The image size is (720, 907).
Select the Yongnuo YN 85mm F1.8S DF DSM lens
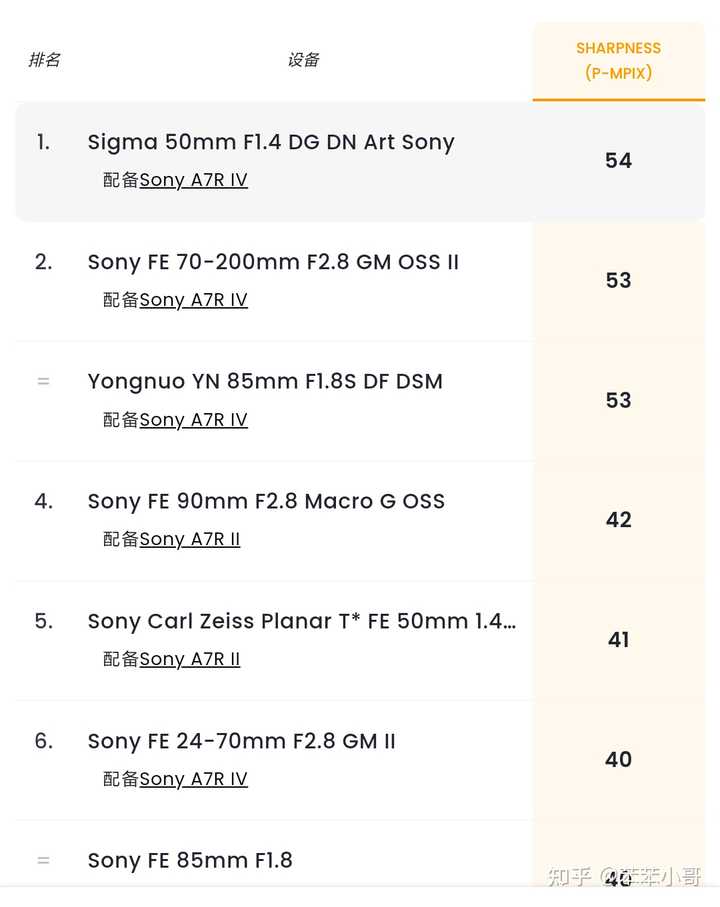pyautogui.click(x=265, y=381)
